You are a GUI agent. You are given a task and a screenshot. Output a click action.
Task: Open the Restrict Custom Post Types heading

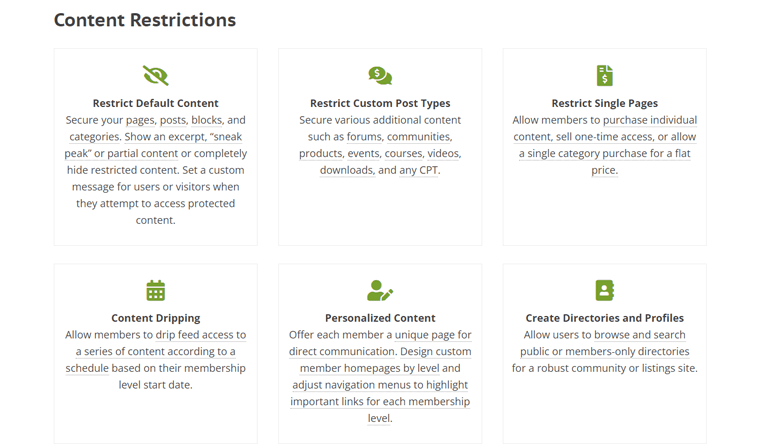pyautogui.click(x=380, y=103)
